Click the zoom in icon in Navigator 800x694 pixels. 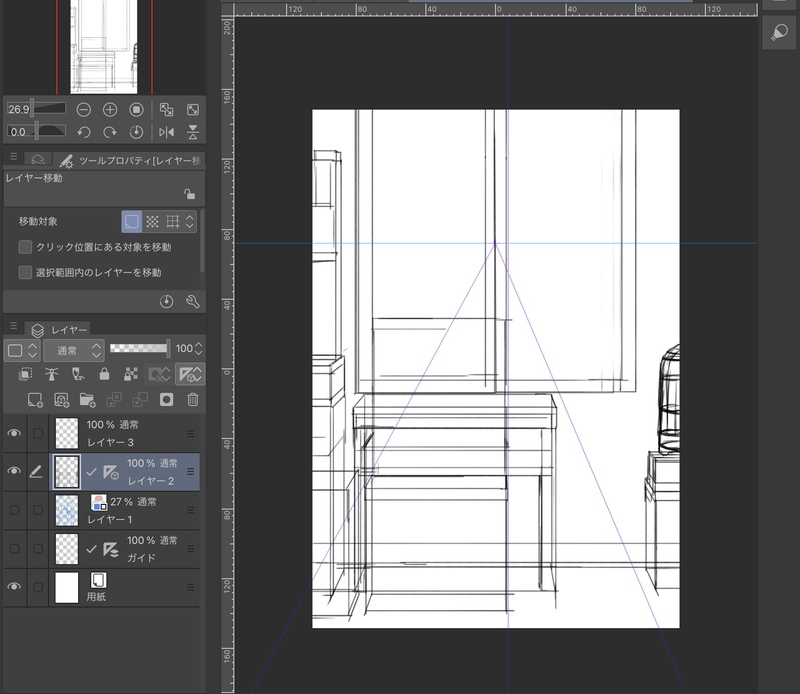tap(110, 109)
